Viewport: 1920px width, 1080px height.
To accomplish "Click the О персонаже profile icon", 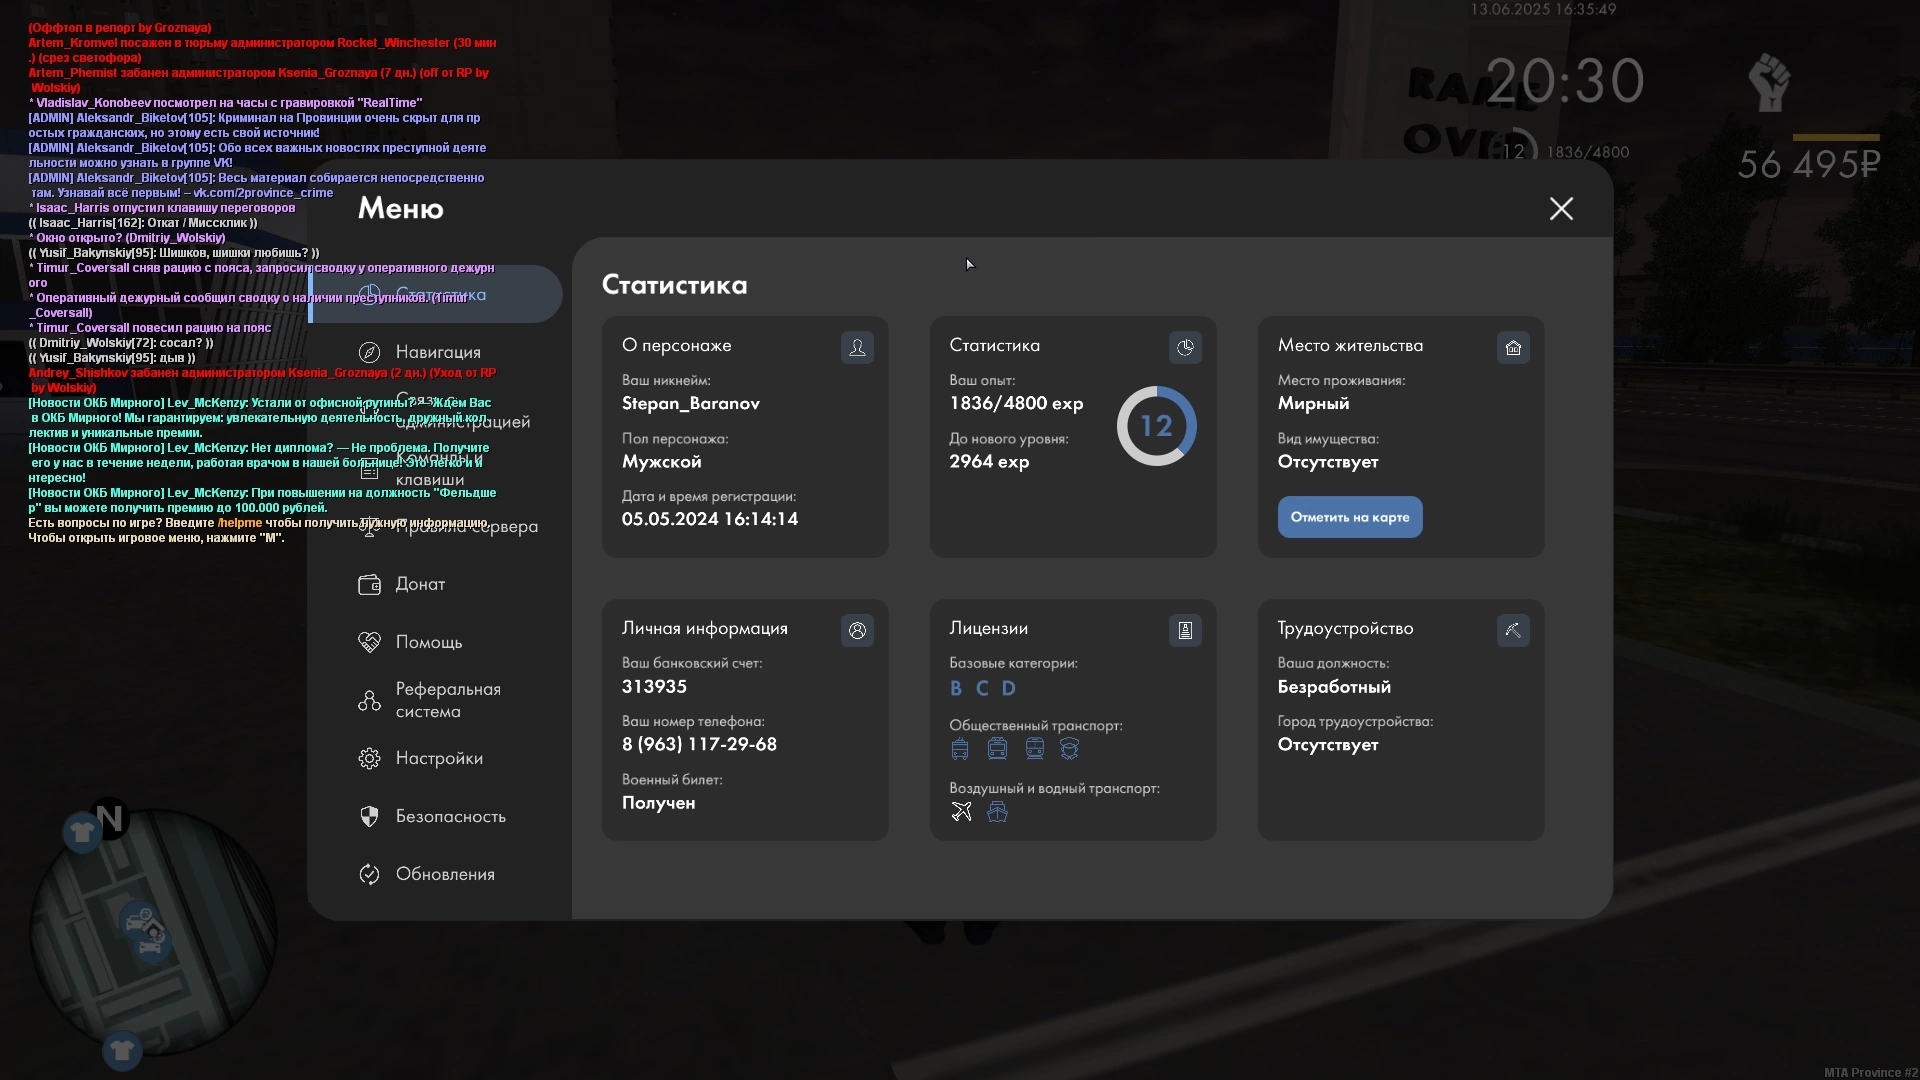I will [x=857, y=347].
